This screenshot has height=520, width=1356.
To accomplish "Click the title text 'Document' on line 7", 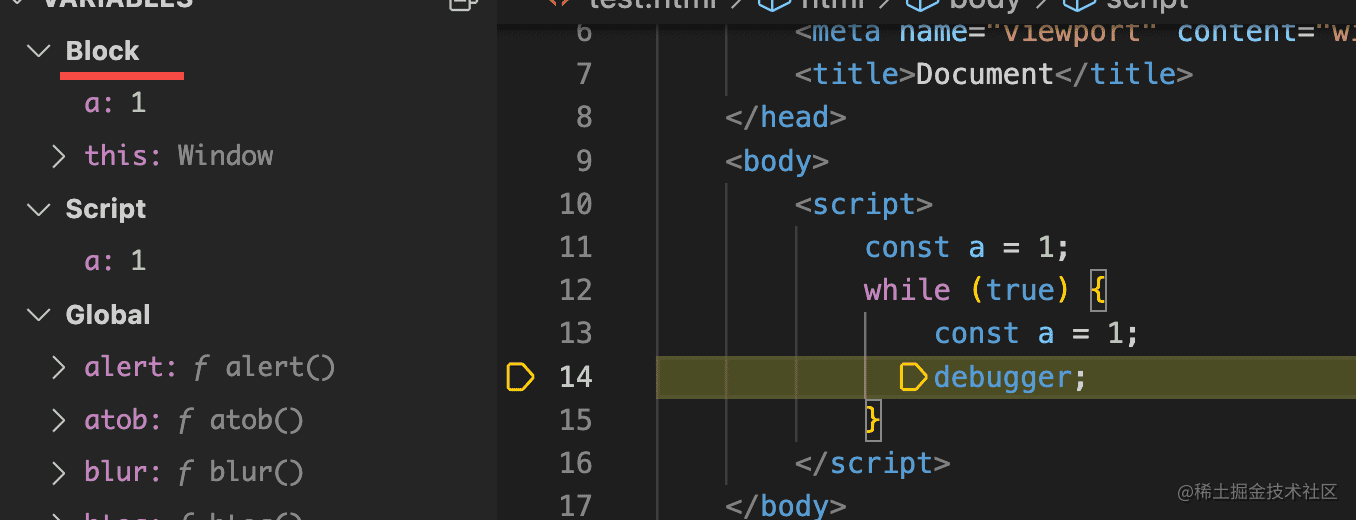I will pyautogui.click(x=985, y=74).
